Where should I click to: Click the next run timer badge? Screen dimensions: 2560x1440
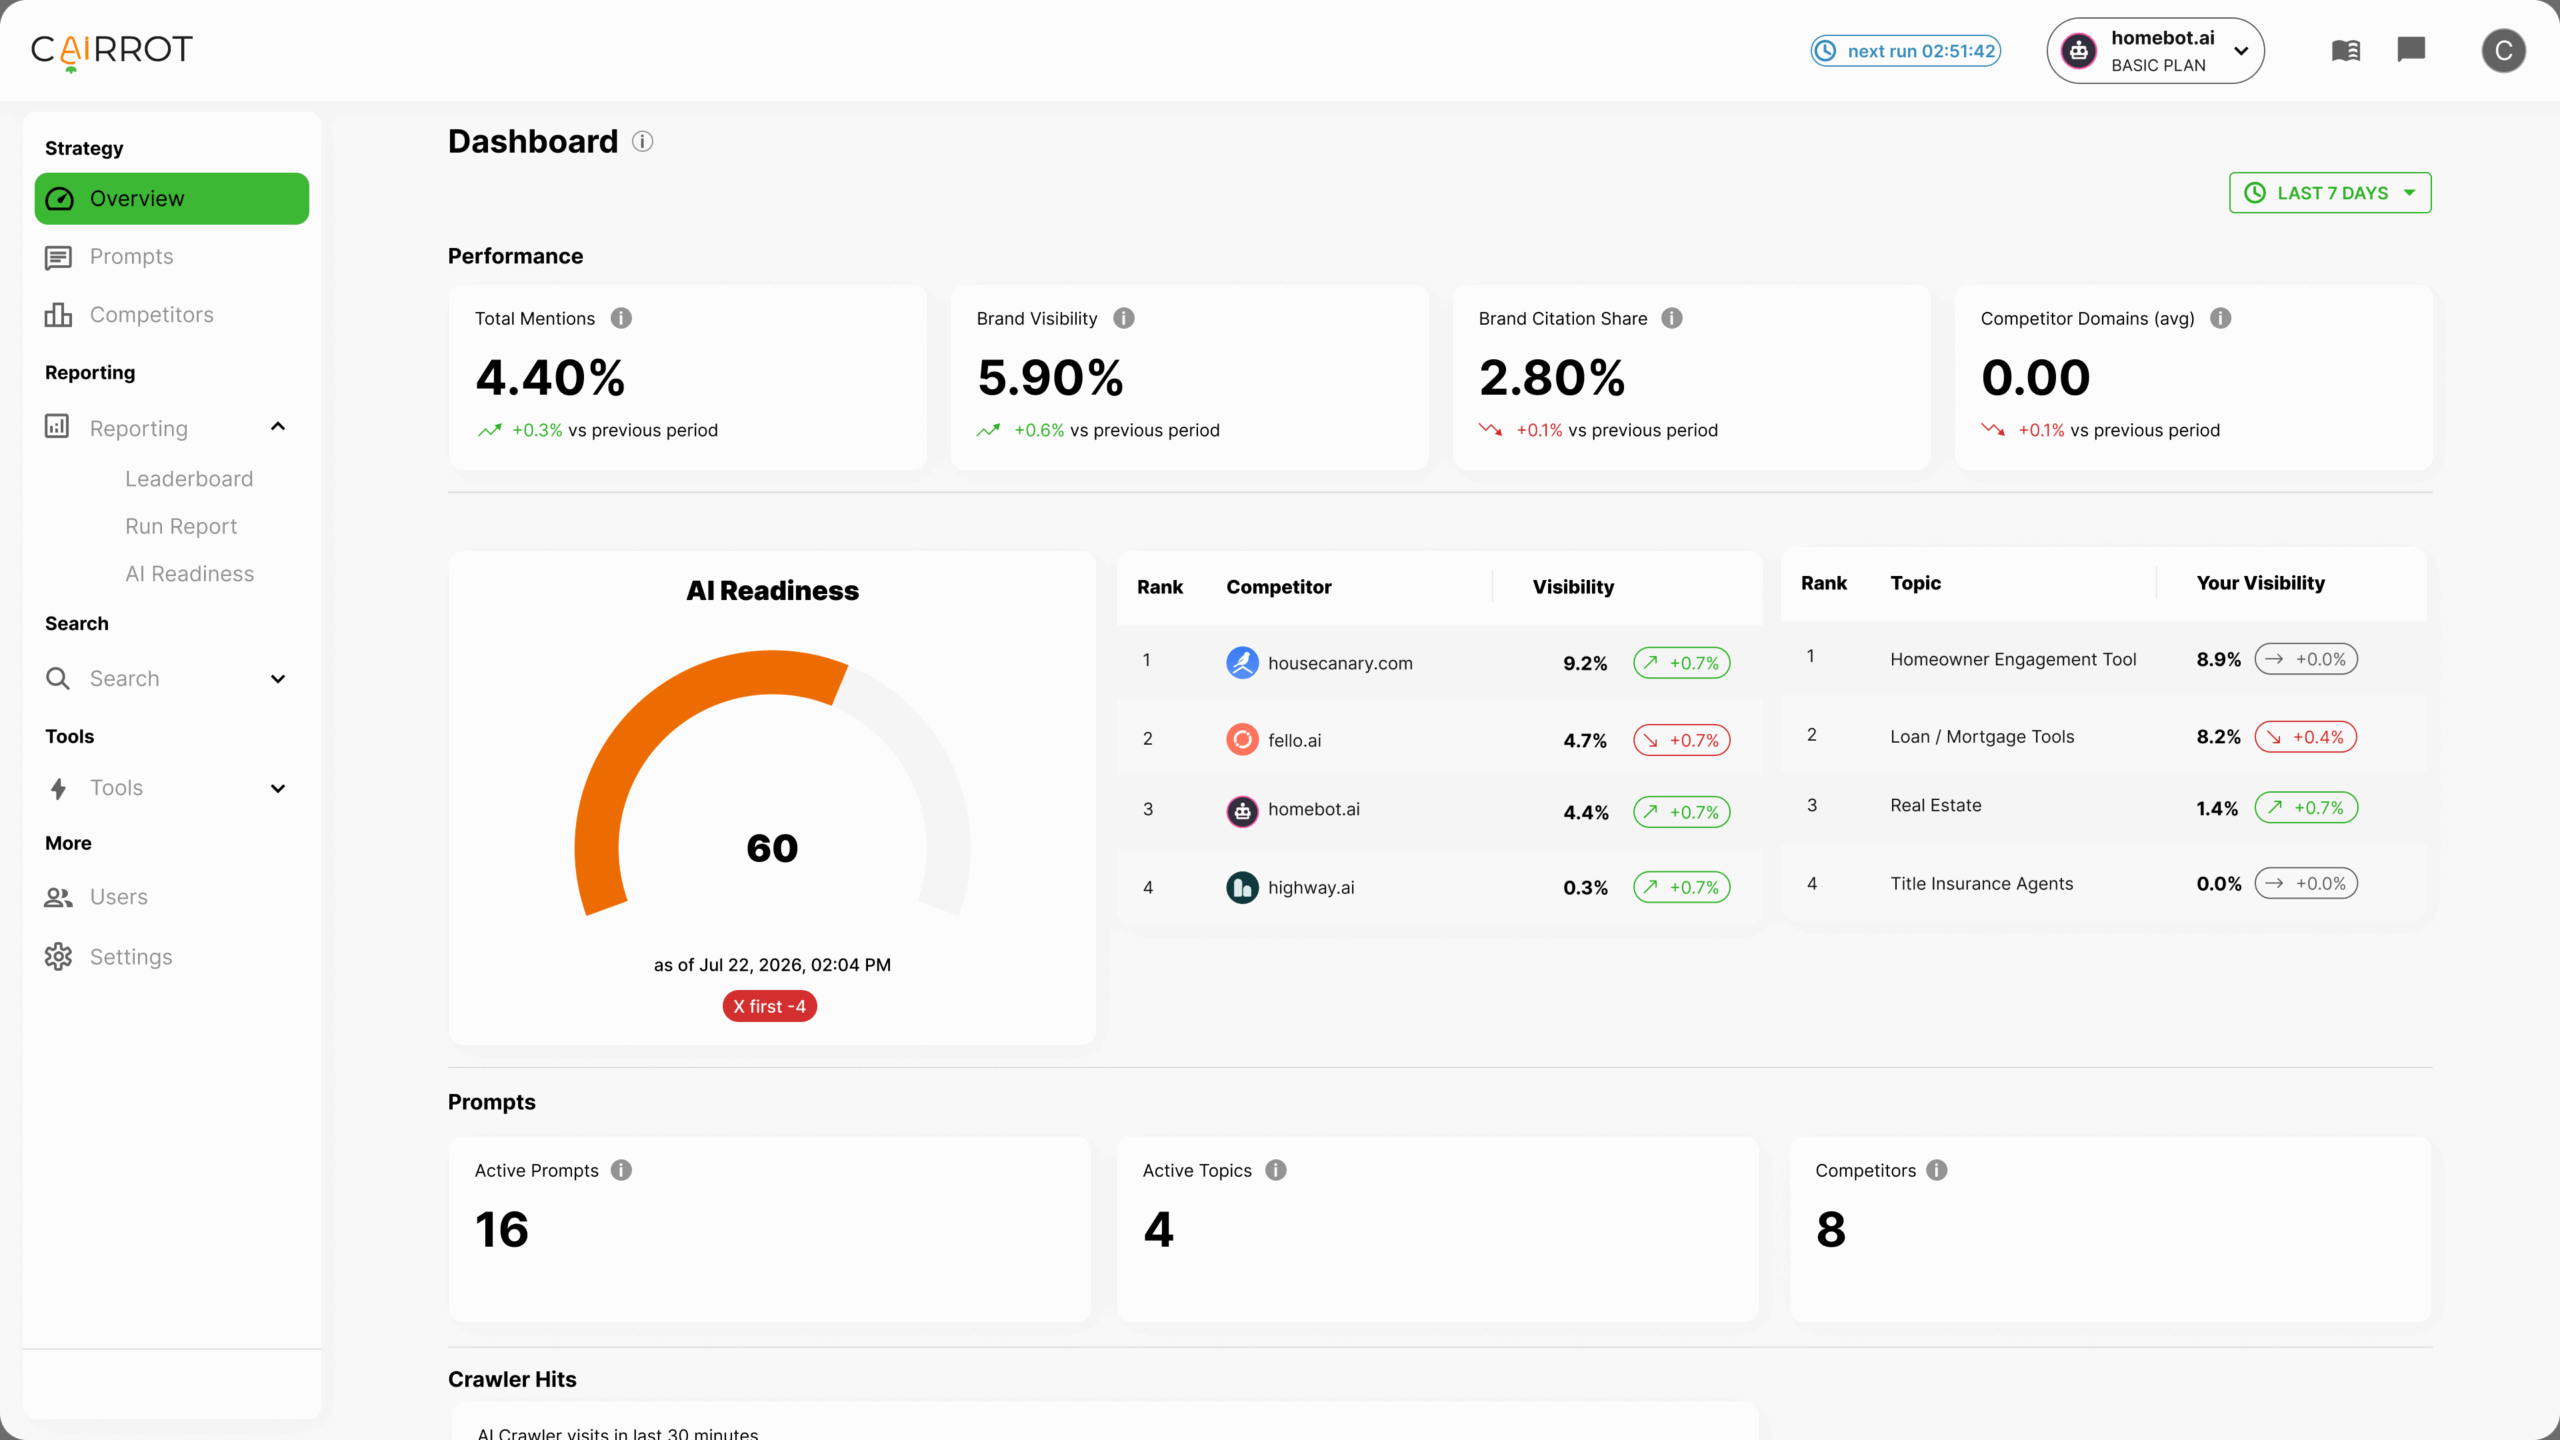(x=1905, y=51)
